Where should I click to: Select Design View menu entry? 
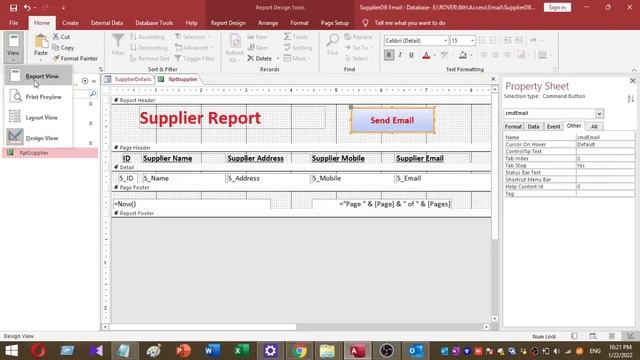click(38, 138)
